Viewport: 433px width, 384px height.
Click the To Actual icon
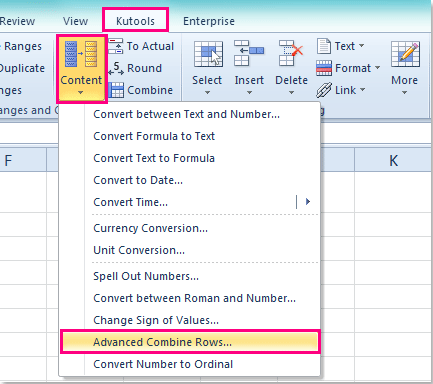(116, 46)
